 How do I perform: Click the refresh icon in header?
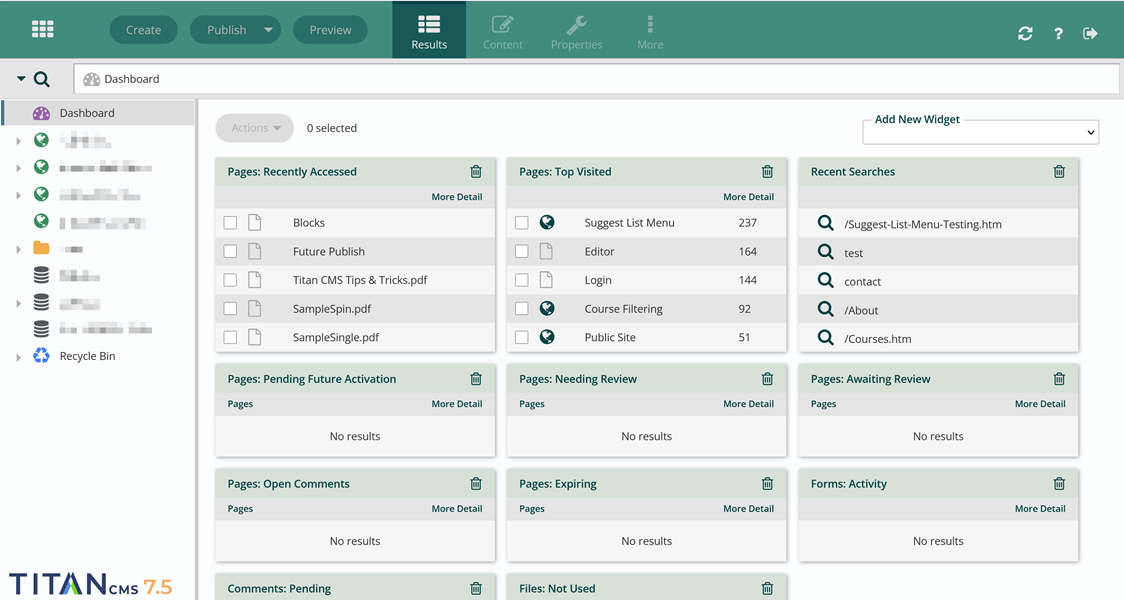click(1025, 33)
